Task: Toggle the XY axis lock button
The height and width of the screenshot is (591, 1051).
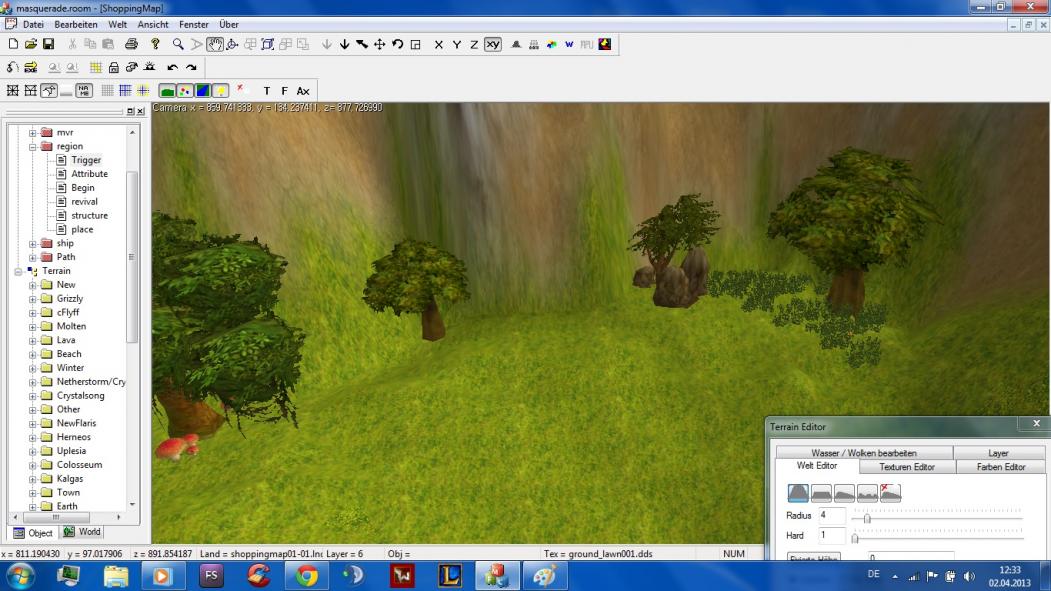Action: (x=492, y=44)
